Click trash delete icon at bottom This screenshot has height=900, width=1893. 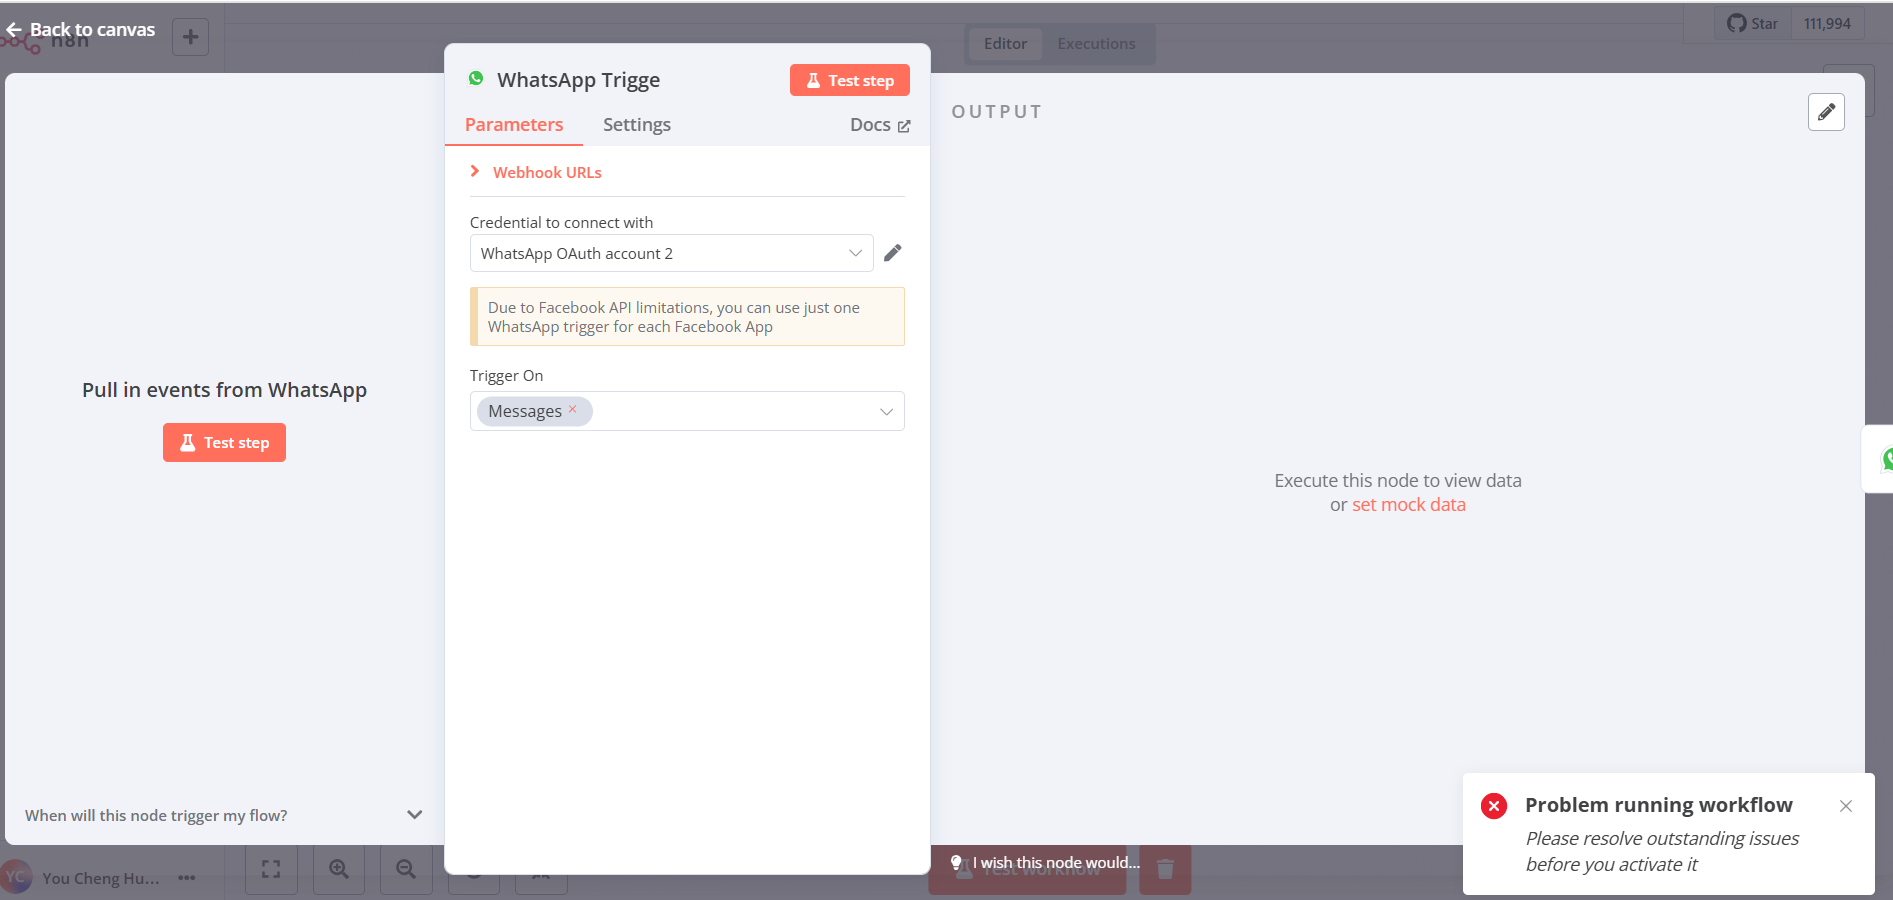click(x=1165, y=869)
